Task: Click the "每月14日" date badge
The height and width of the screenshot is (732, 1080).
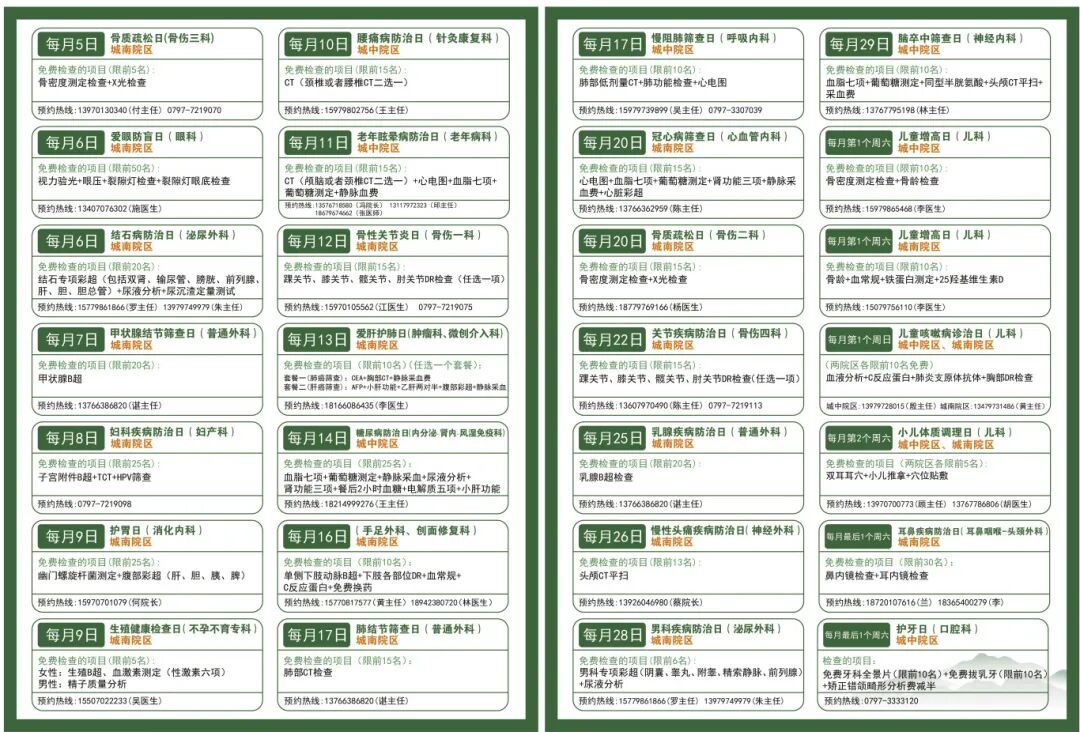Action: pos(317,439)
